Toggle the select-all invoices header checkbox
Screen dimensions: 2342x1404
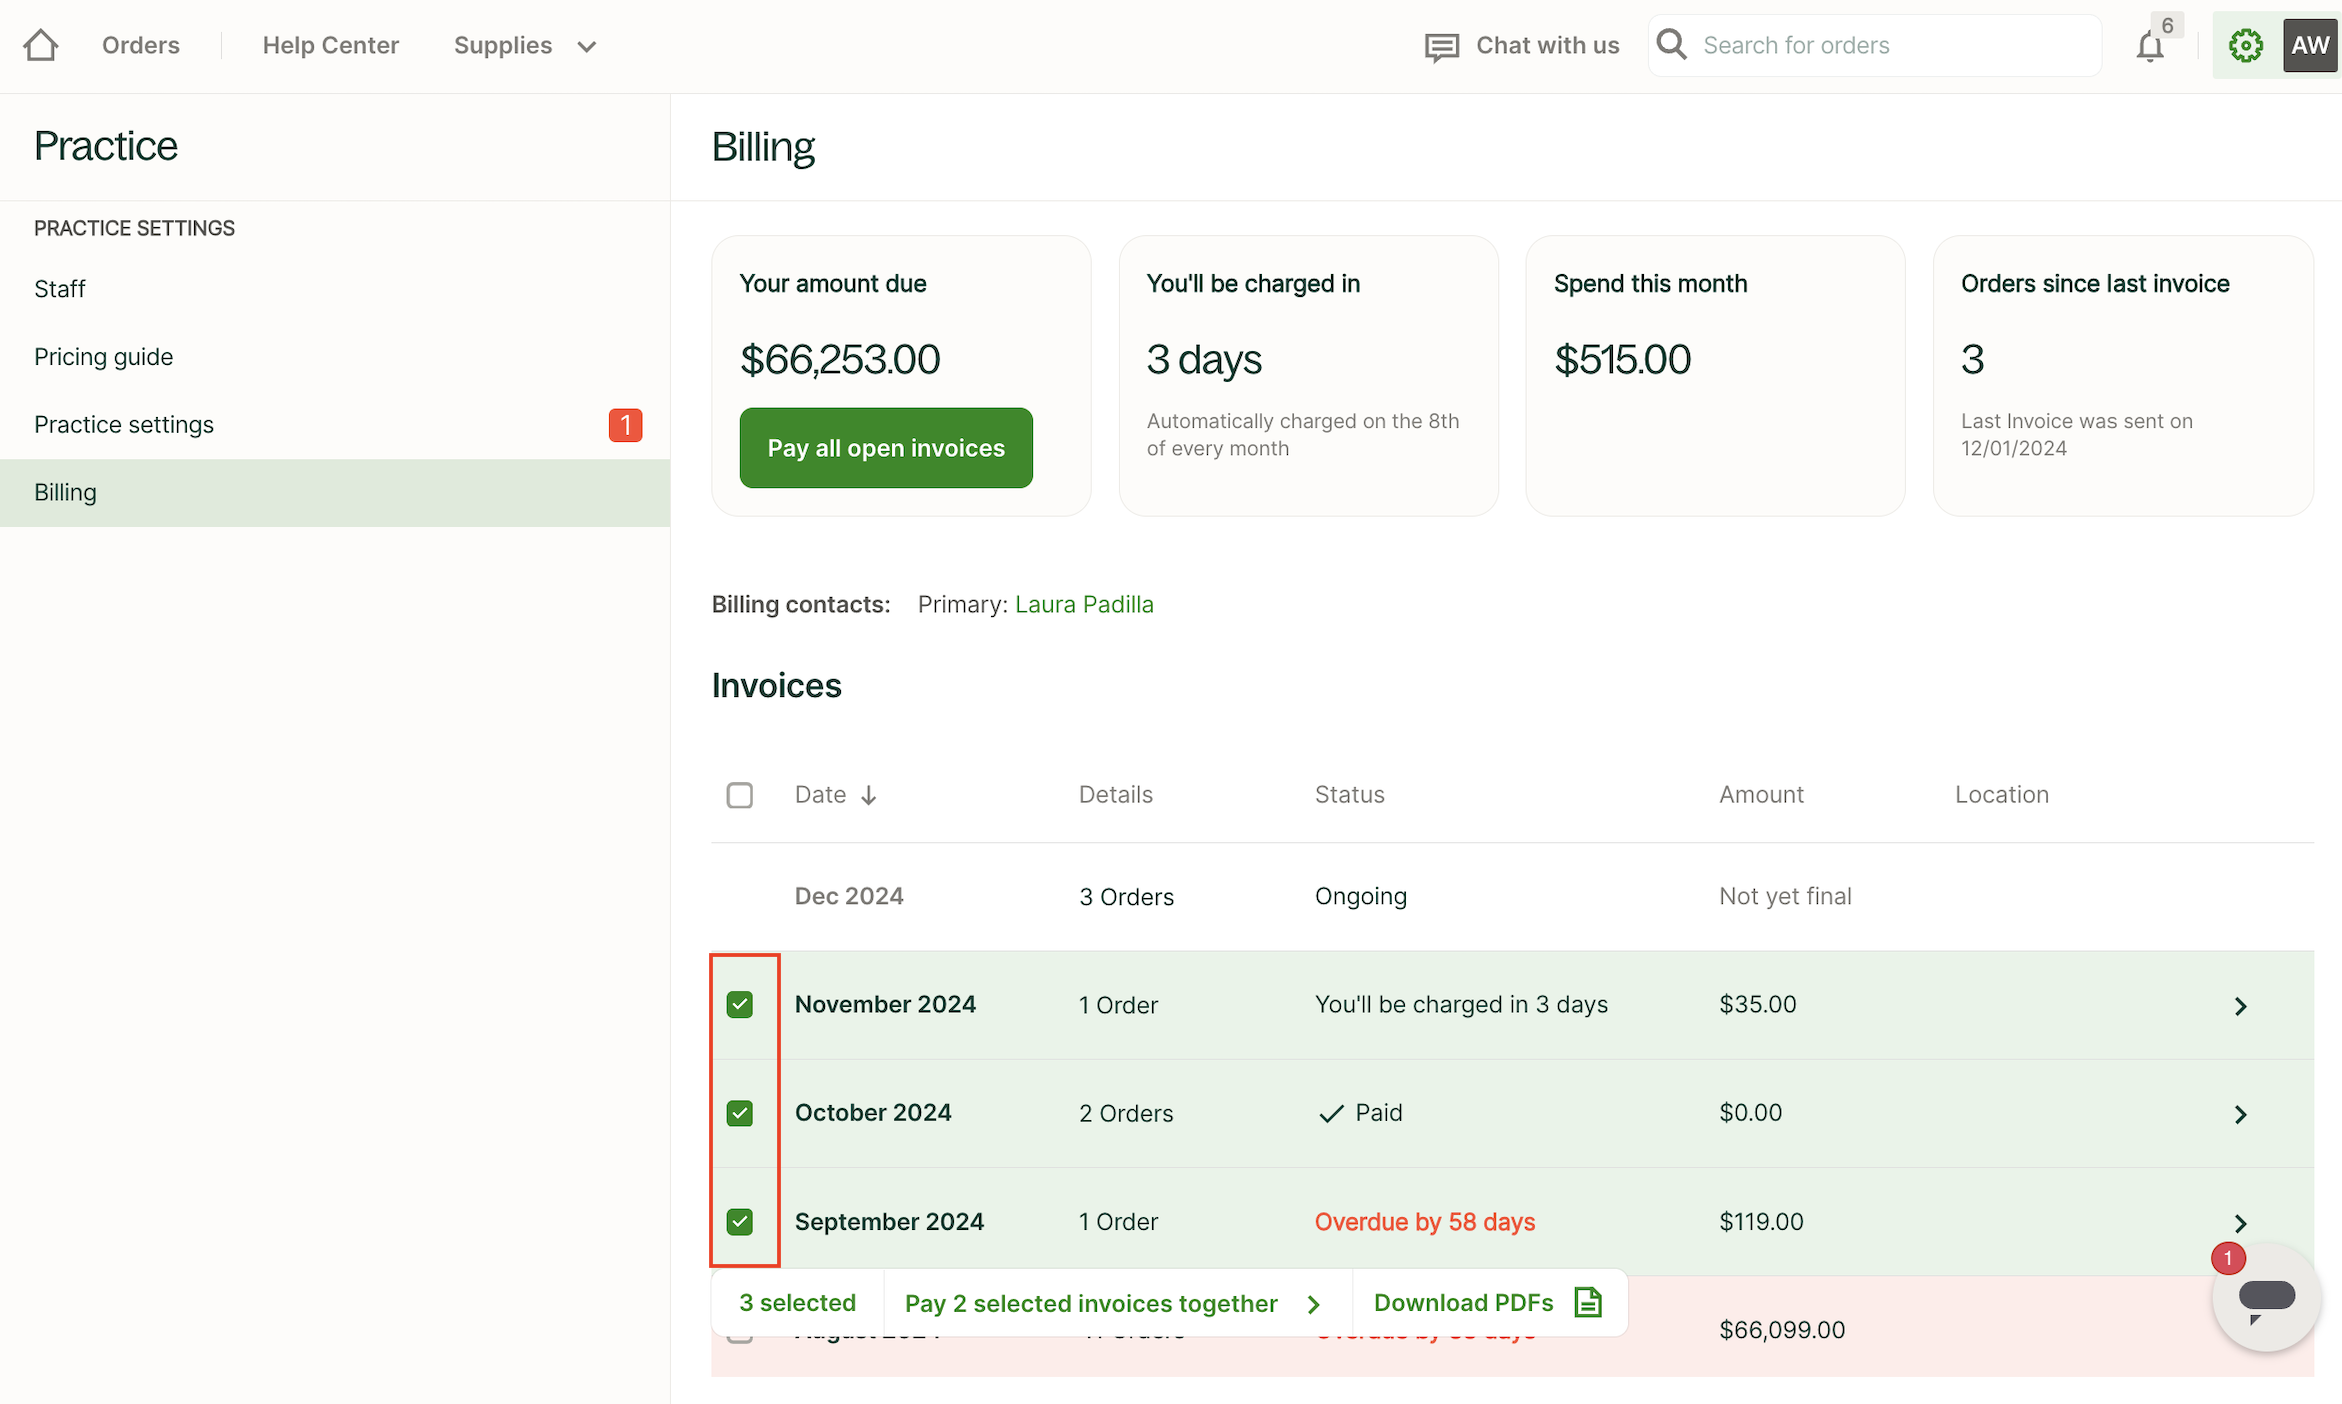point(740,795)
